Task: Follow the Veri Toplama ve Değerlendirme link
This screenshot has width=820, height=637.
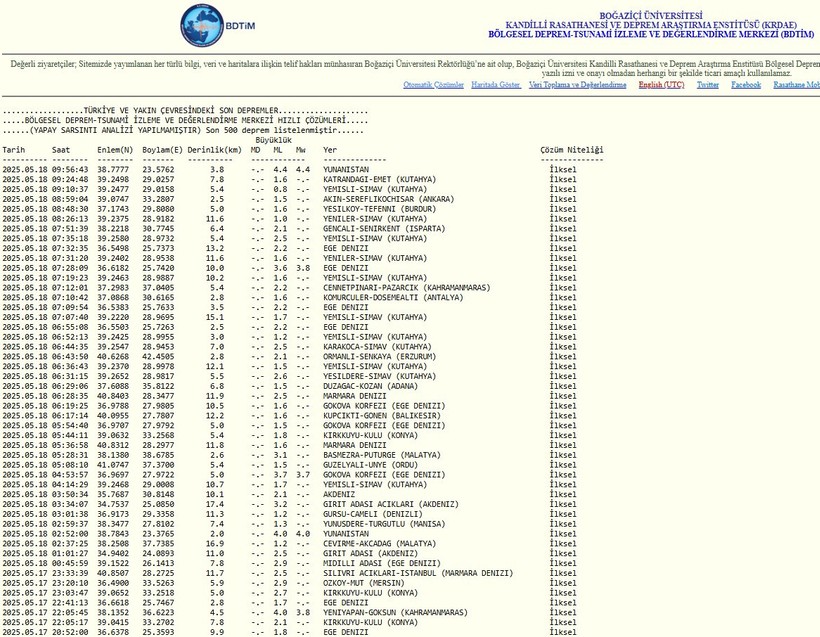Action: point(577,85)
